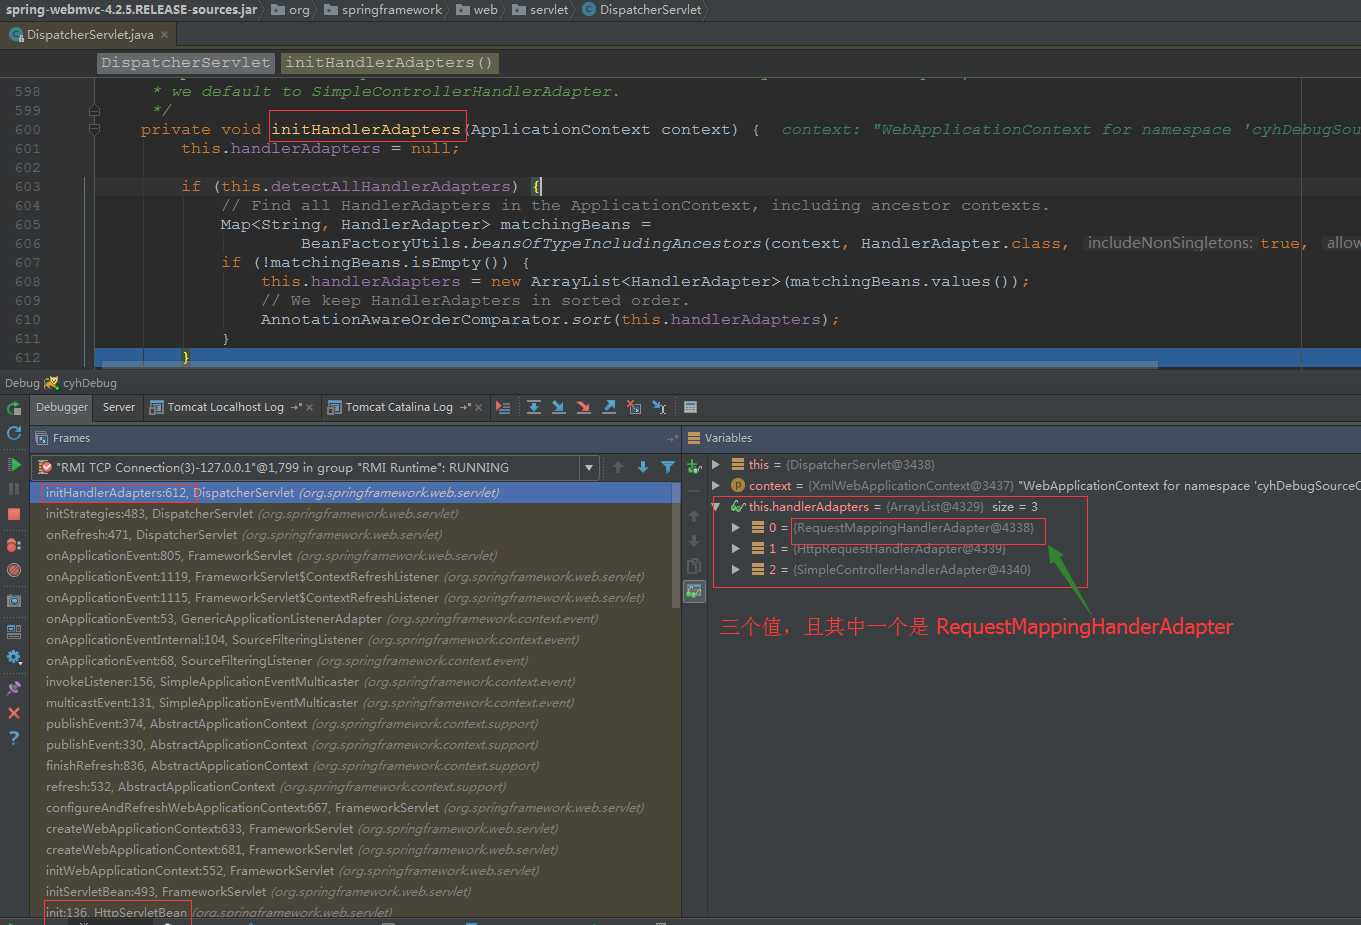Screen dimensions: 1361x925
Task: Resume program with green play icon
Action: tap(14, 465)
